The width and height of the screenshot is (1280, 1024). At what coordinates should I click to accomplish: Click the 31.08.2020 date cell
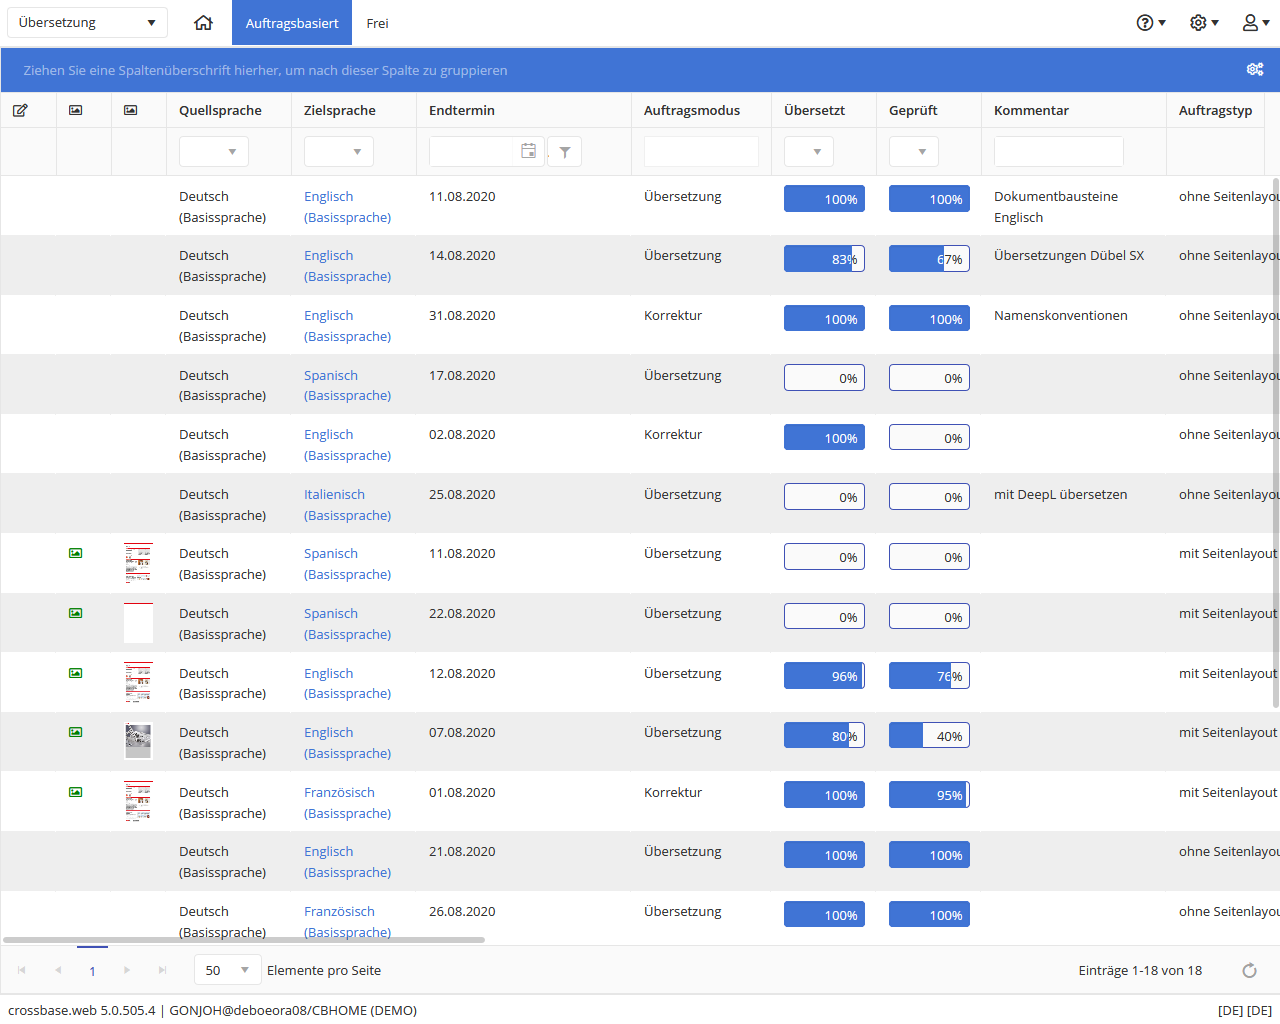462,315
